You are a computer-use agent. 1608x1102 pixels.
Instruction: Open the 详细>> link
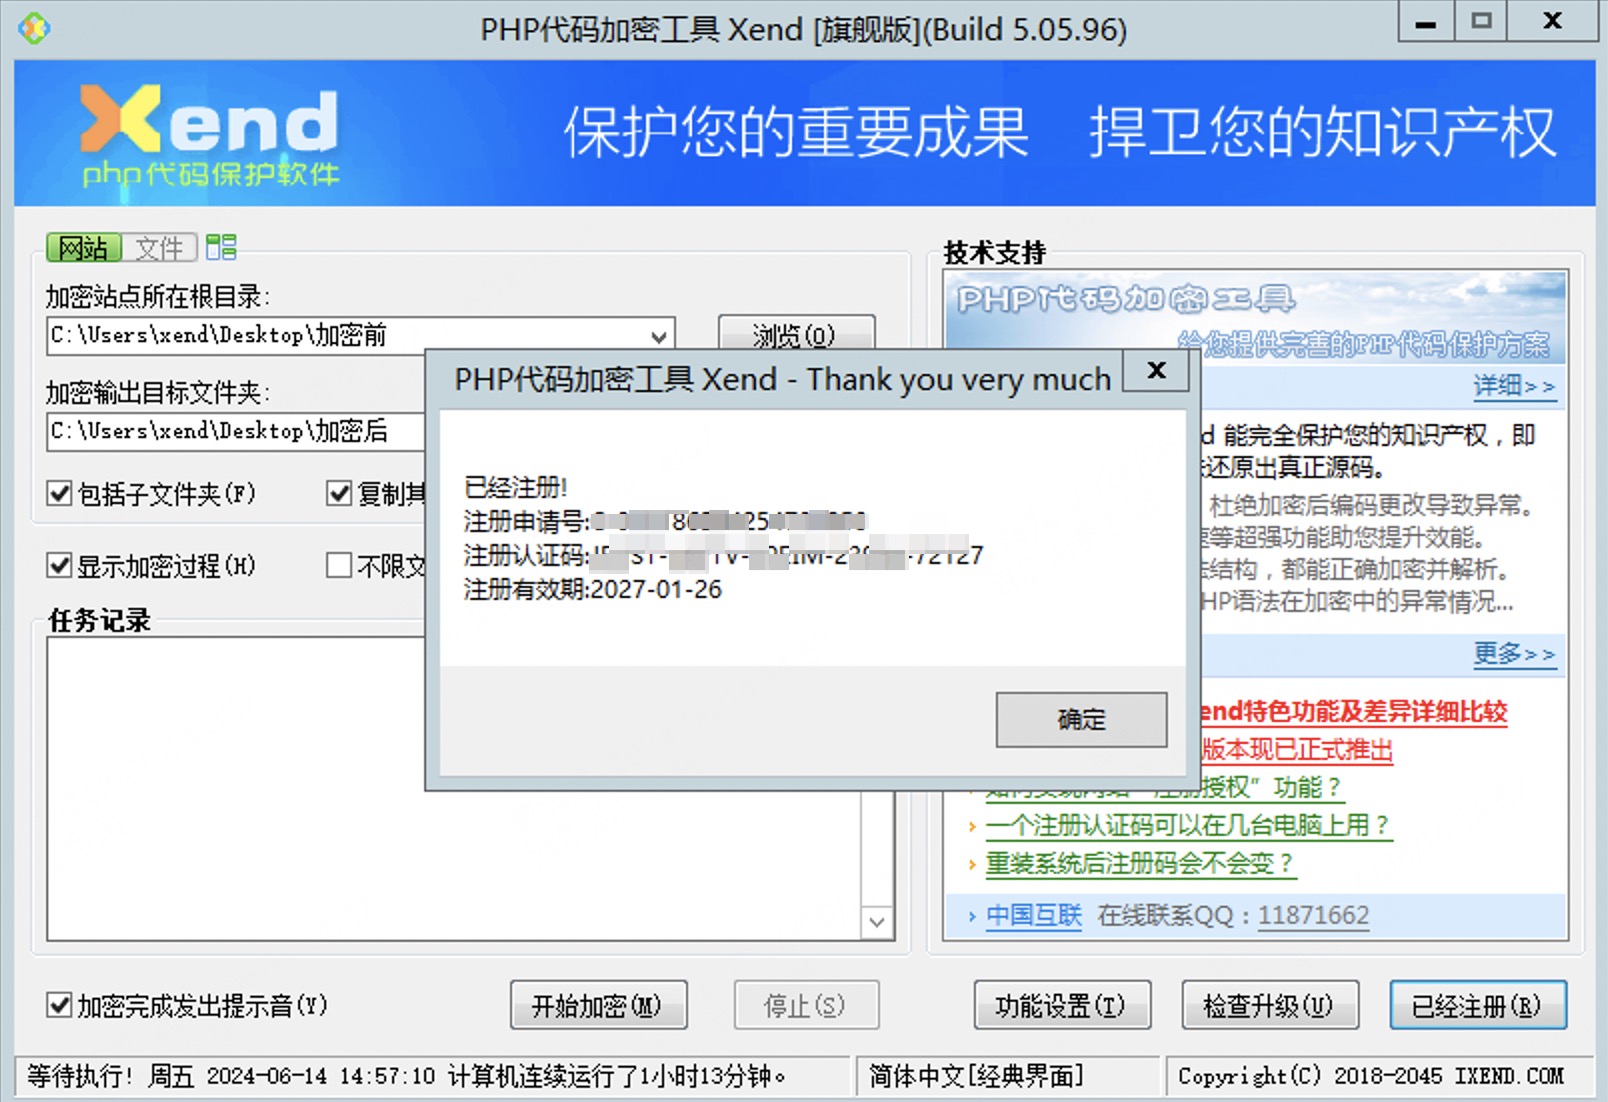(x=1514, y=386)
